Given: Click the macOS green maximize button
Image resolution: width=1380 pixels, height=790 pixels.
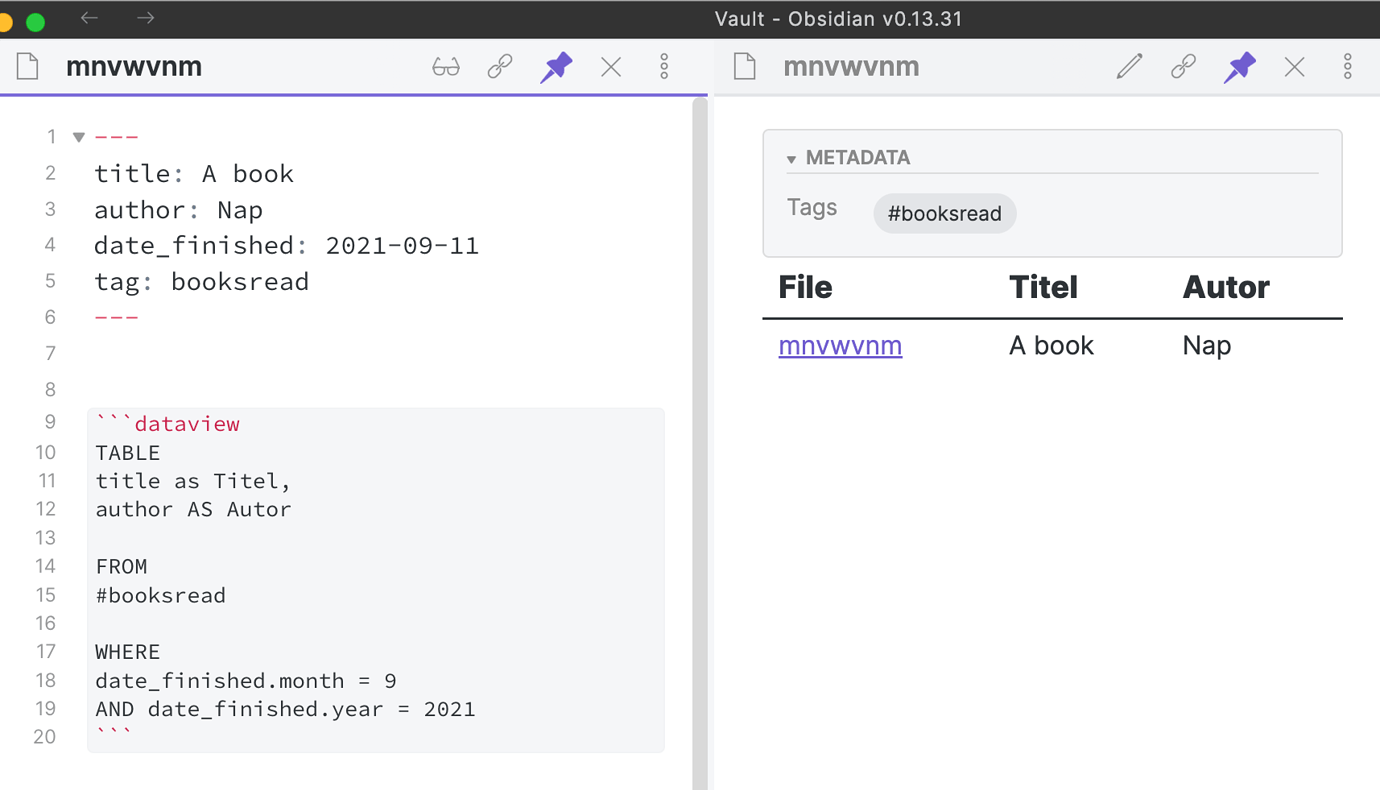Looking at the screenshot, I should [35, 21].
